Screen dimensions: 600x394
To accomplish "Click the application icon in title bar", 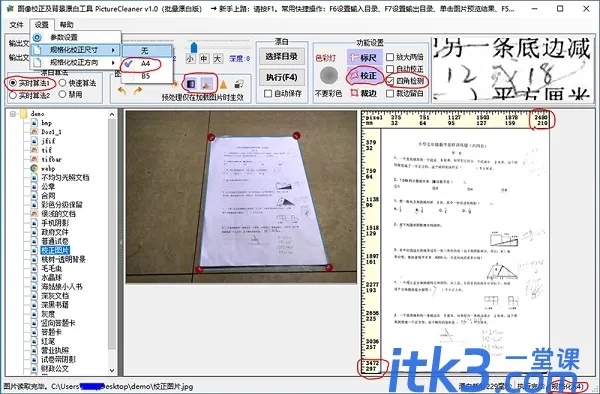I will pos(10,8).
